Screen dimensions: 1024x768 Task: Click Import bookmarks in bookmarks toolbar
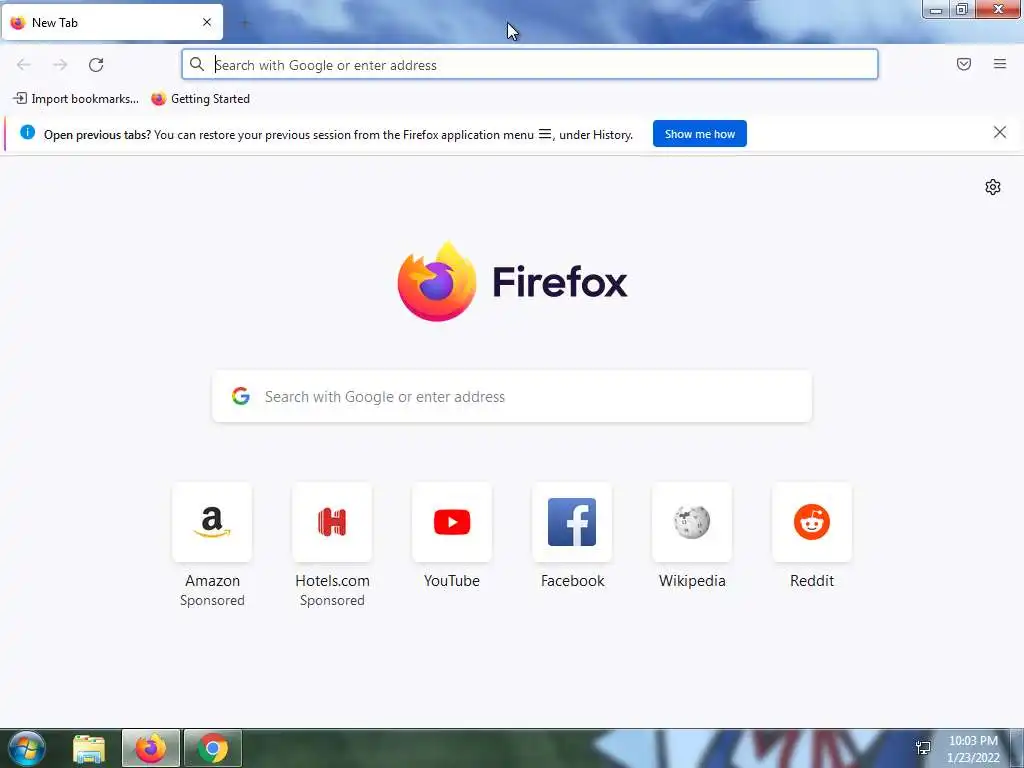(76, 99)
